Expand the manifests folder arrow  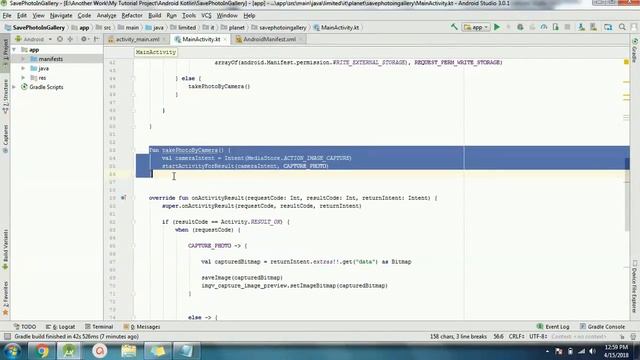(x=23, y=59)
